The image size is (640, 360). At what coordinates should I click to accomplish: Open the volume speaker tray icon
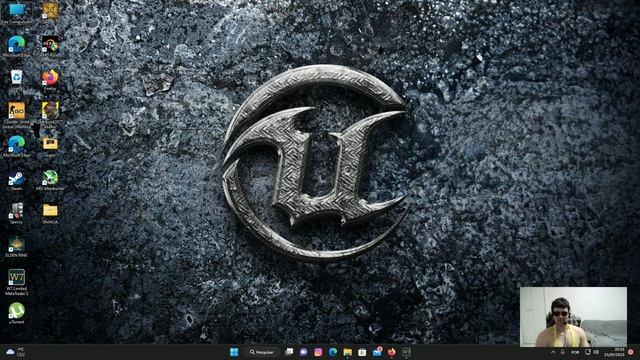click(596, 352)
